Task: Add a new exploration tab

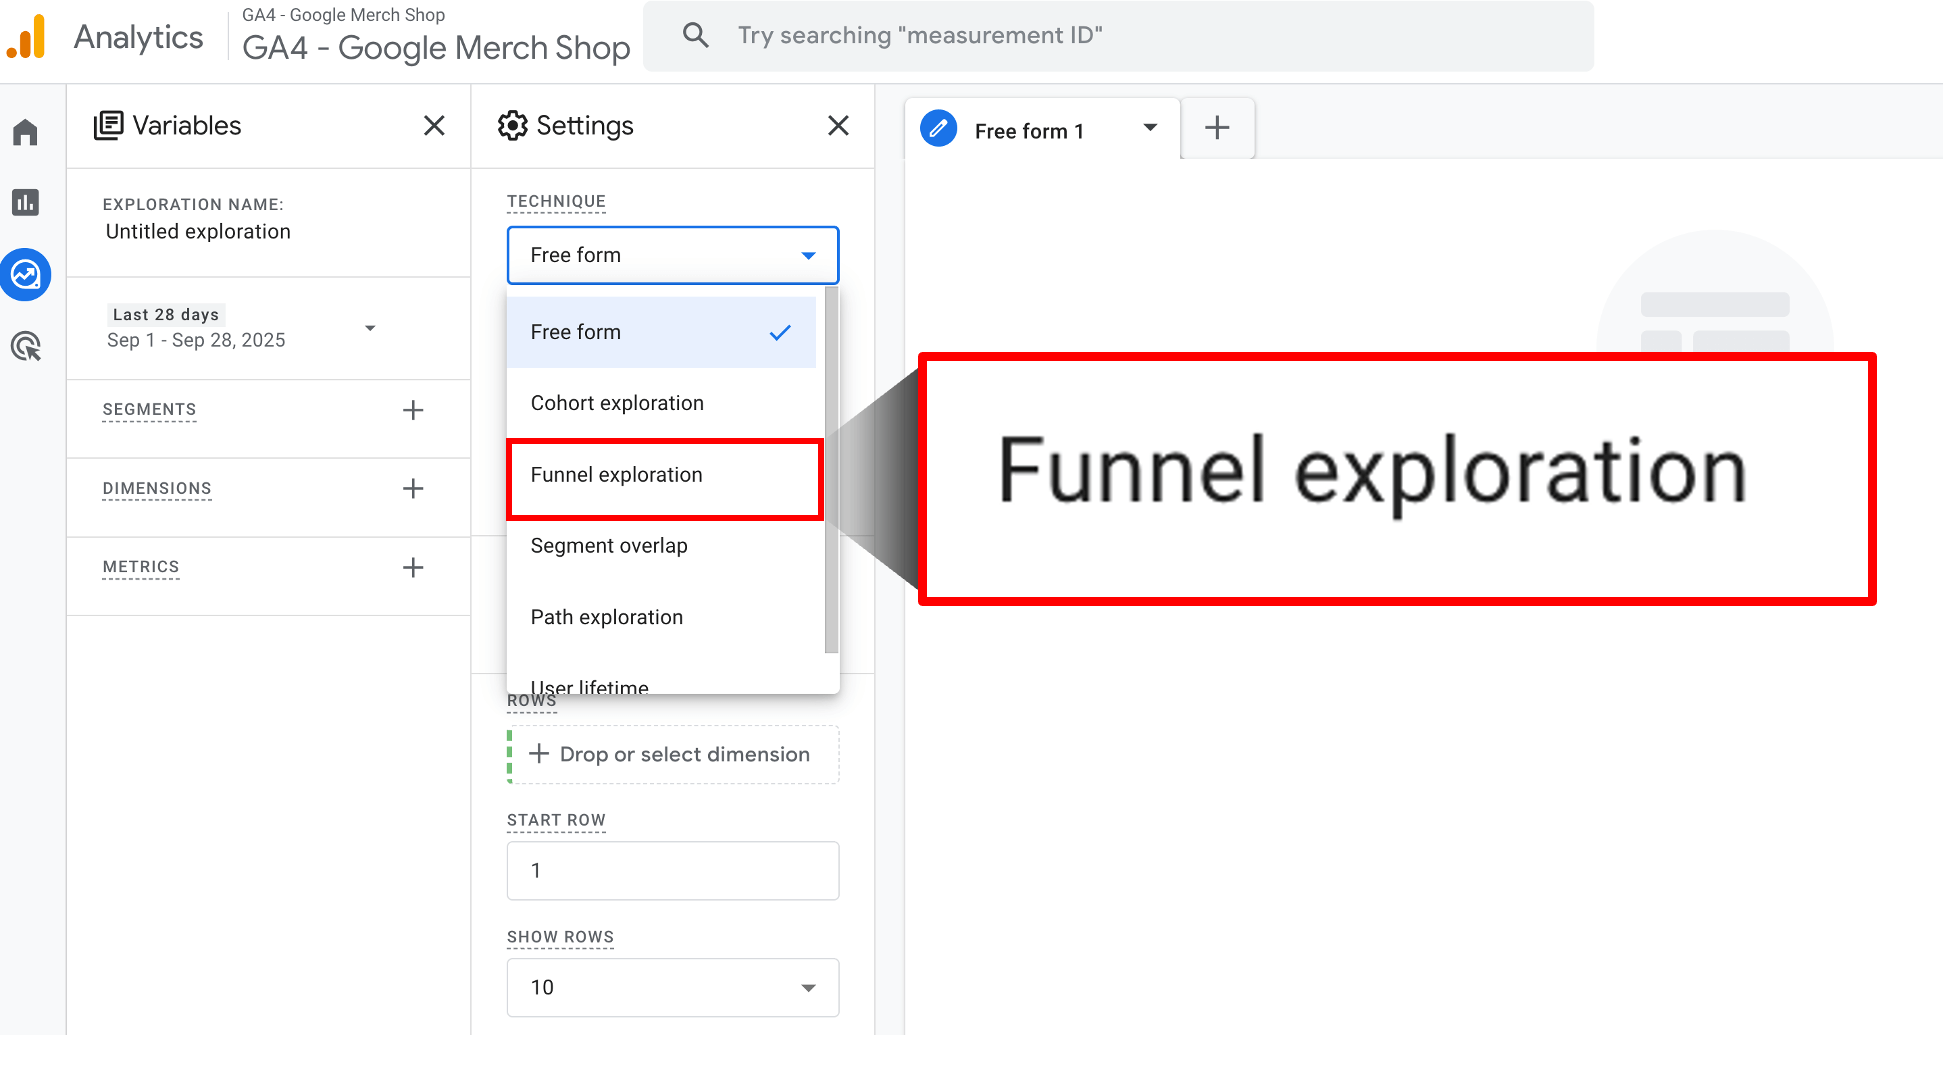Action: point(1217,128)
